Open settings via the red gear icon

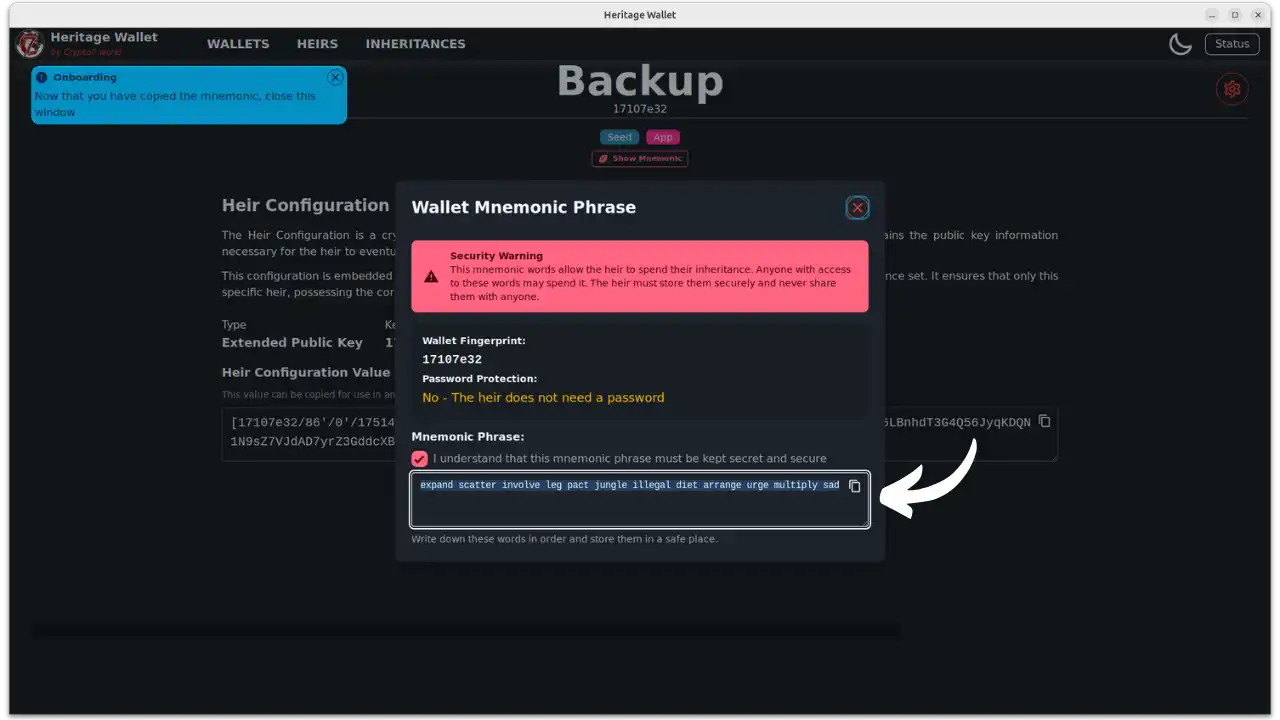[1232, 89]
